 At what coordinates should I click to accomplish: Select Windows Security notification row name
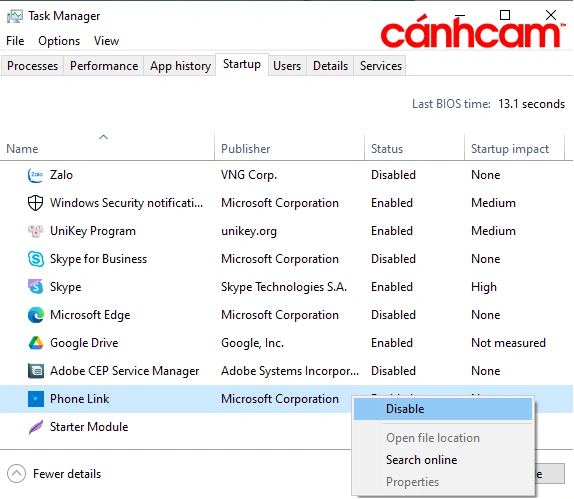[x=126, y=203]
